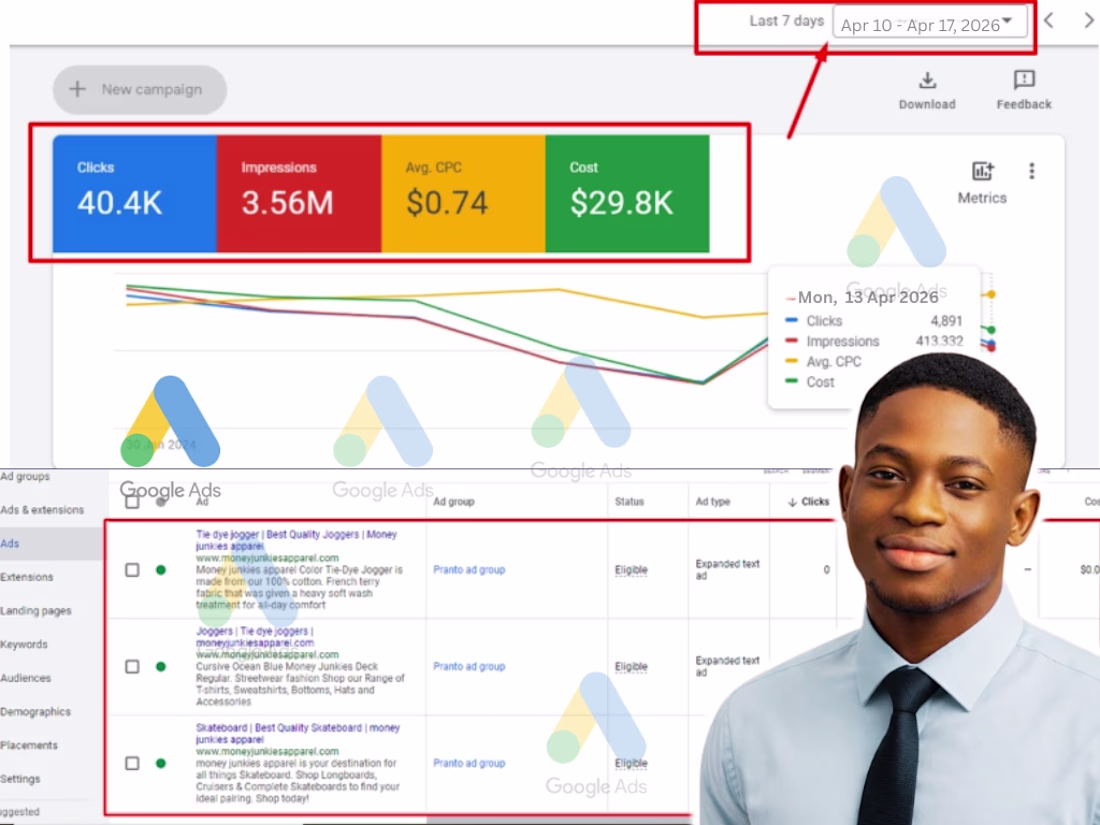
Task: Open the Apr 10 - Apr 17 date dropdown
Action: coord(930,22)
